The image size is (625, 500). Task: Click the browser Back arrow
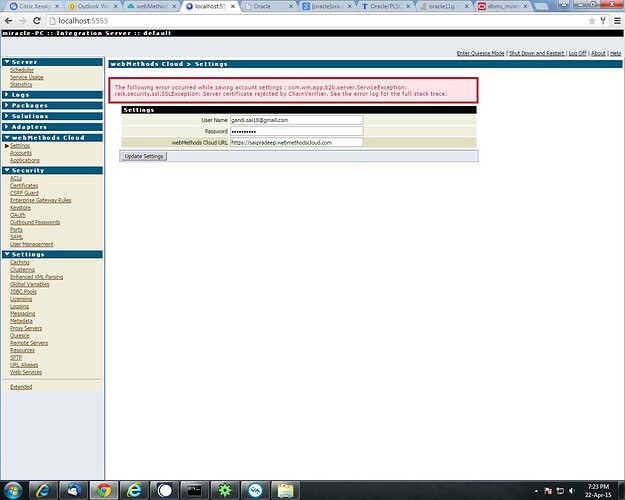tap(8, 21)
